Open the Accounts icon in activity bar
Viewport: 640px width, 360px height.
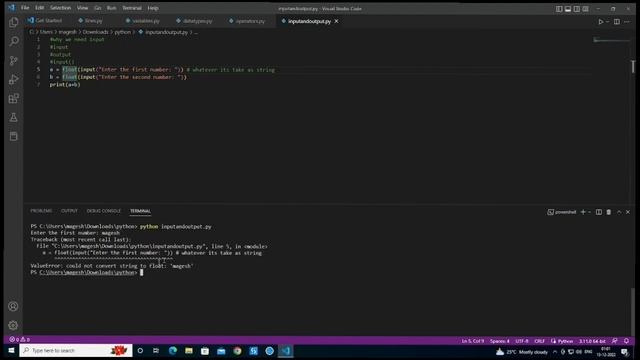(13, 306)
